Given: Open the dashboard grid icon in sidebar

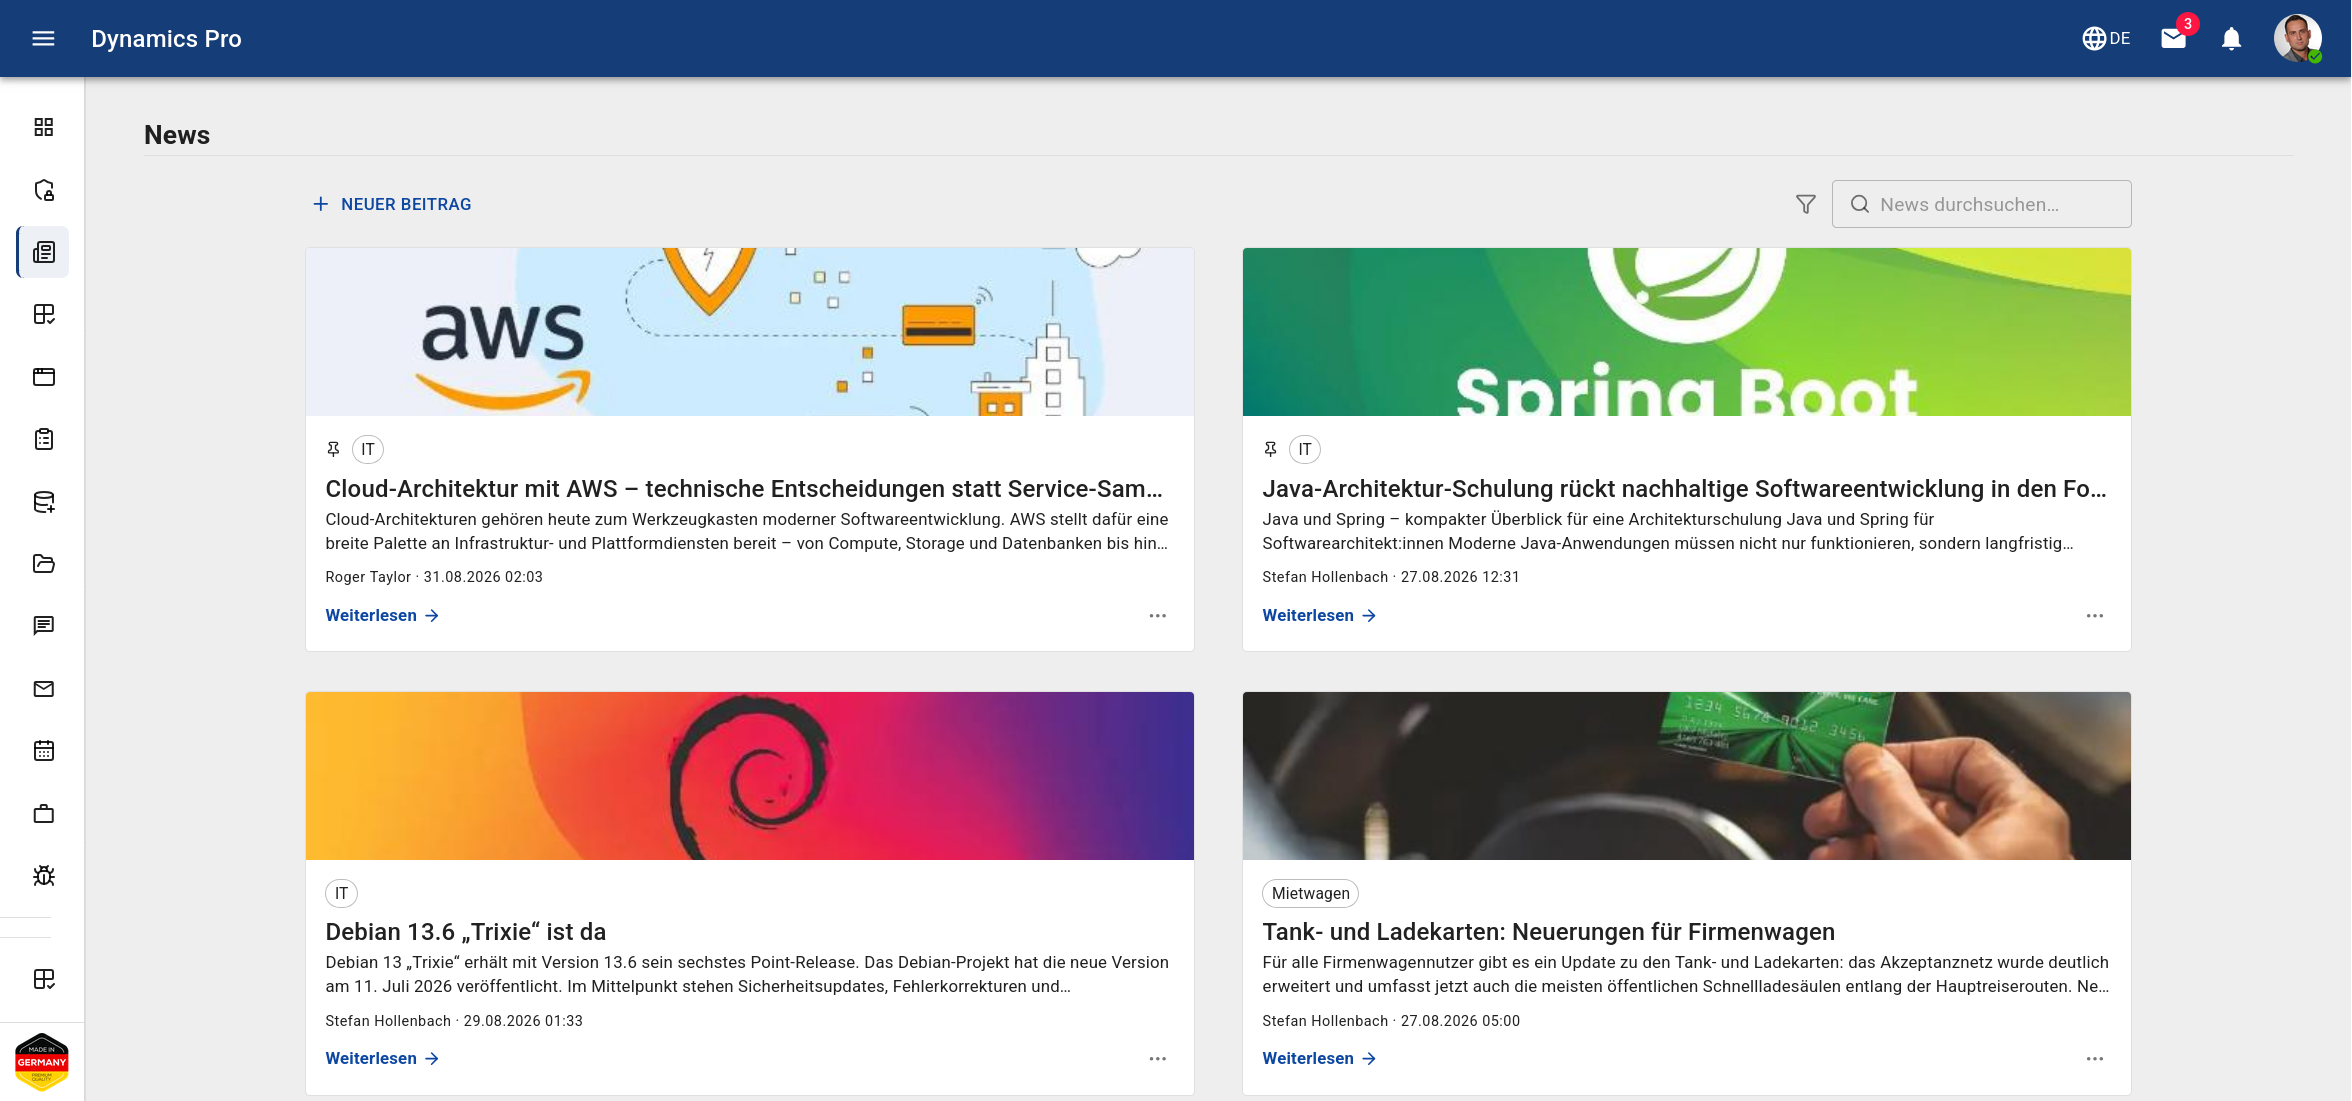Looking at the screenshot, I should (43, 127).
